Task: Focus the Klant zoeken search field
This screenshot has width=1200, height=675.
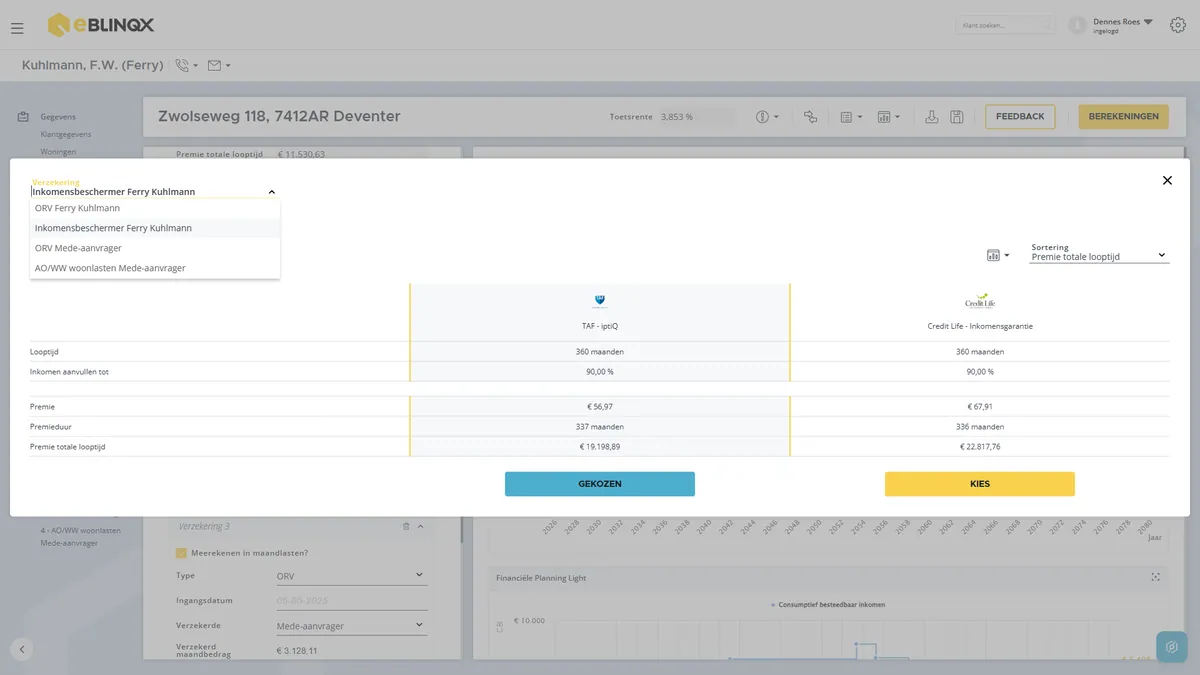Action: (x=1005, y=25)
